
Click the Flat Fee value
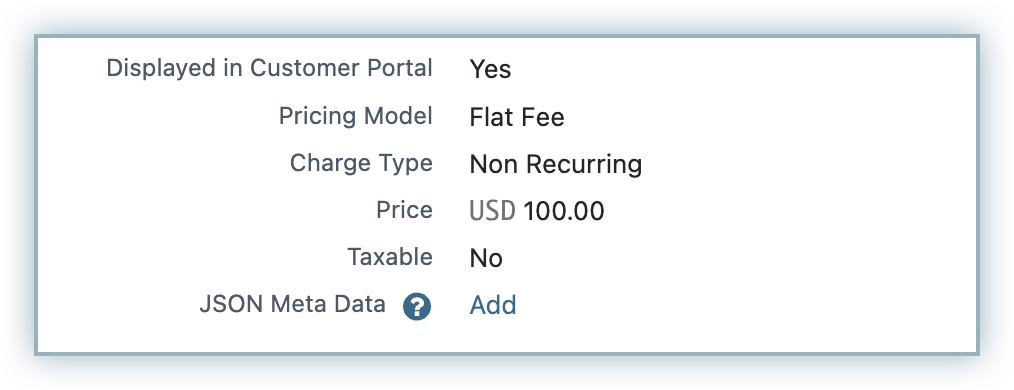click(517, 117)
